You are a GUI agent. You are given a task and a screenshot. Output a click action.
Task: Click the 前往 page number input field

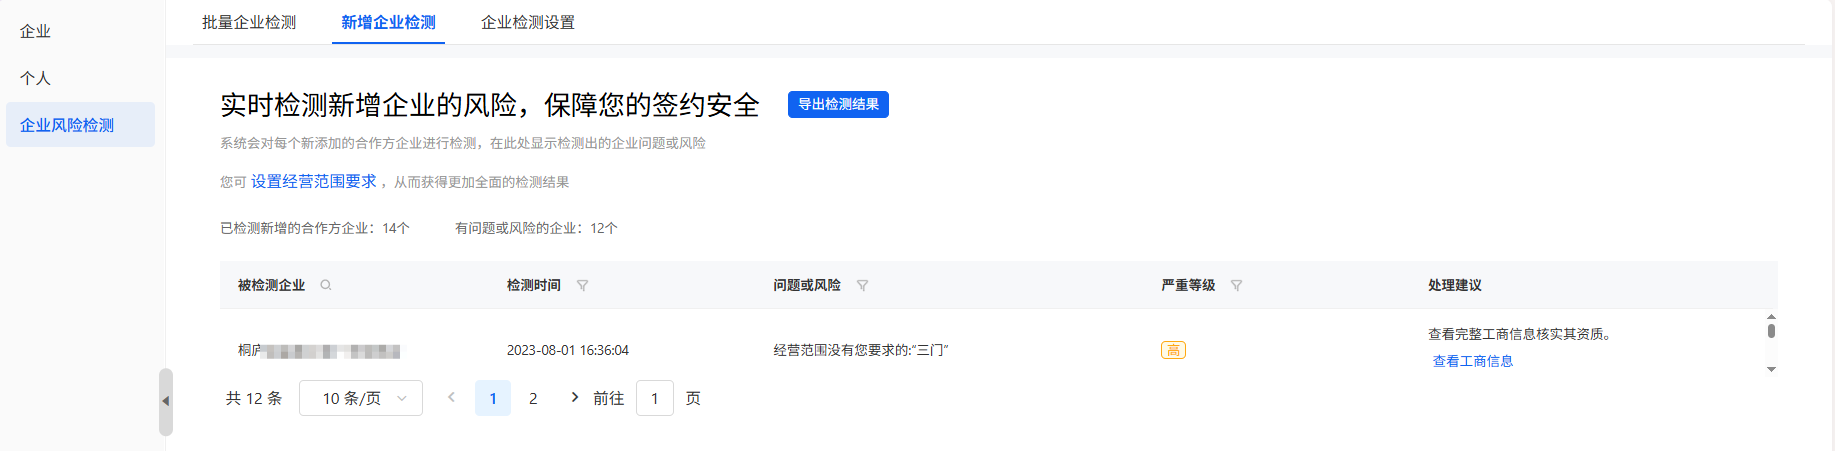coord(655,398)
